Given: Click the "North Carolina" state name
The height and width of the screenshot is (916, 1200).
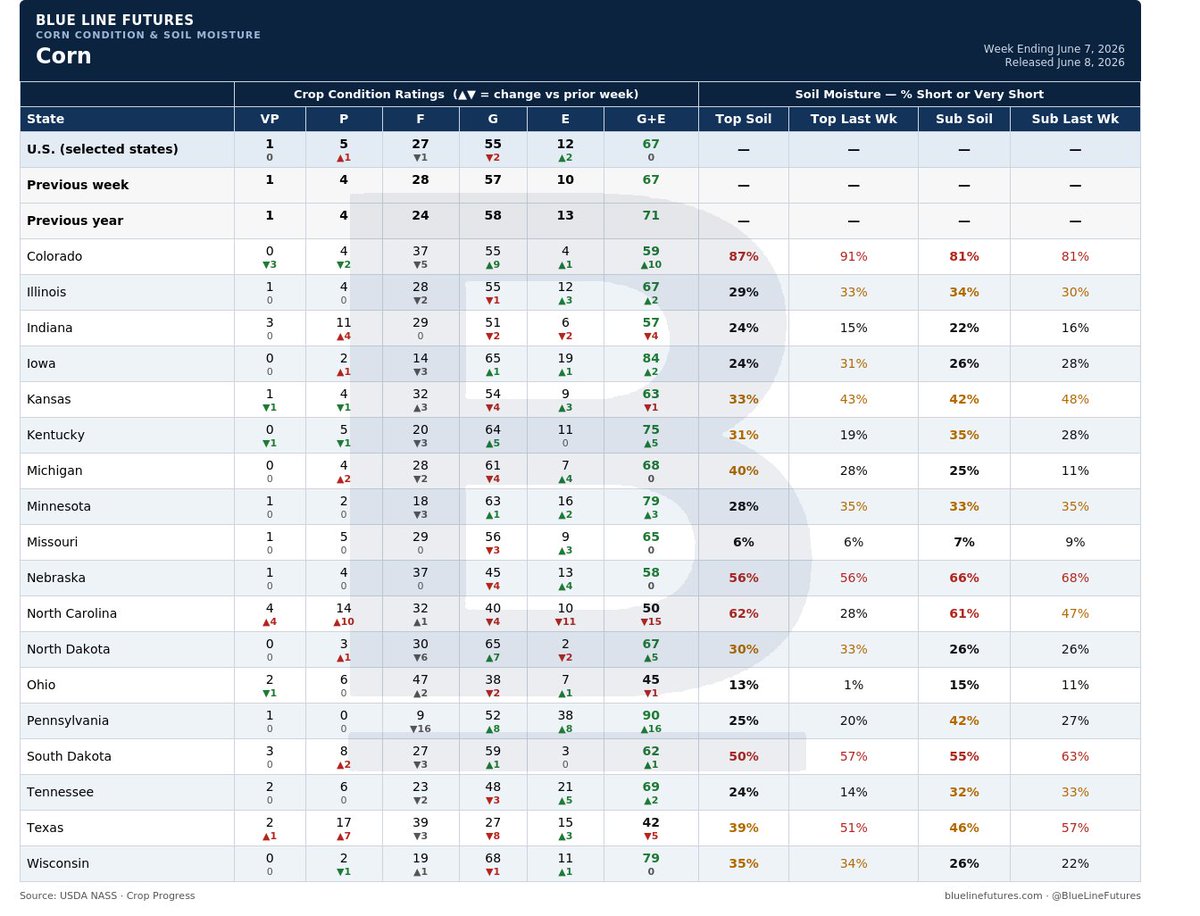Looking at the screenshot, I should (72, 613).
